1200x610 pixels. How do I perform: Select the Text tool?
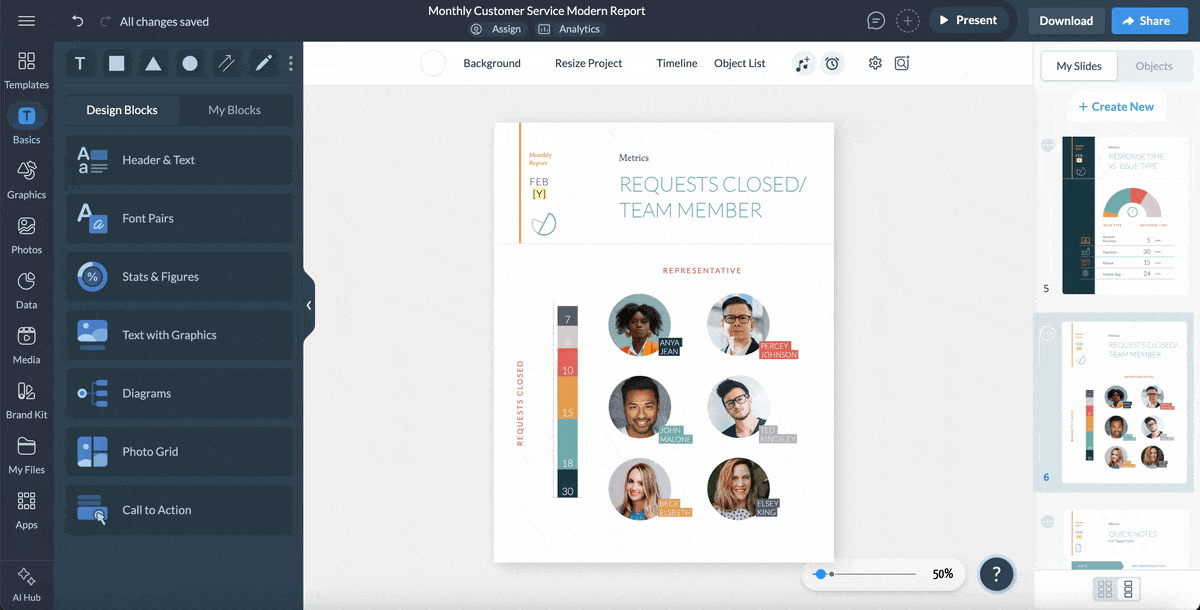click(x=79, y=62)
